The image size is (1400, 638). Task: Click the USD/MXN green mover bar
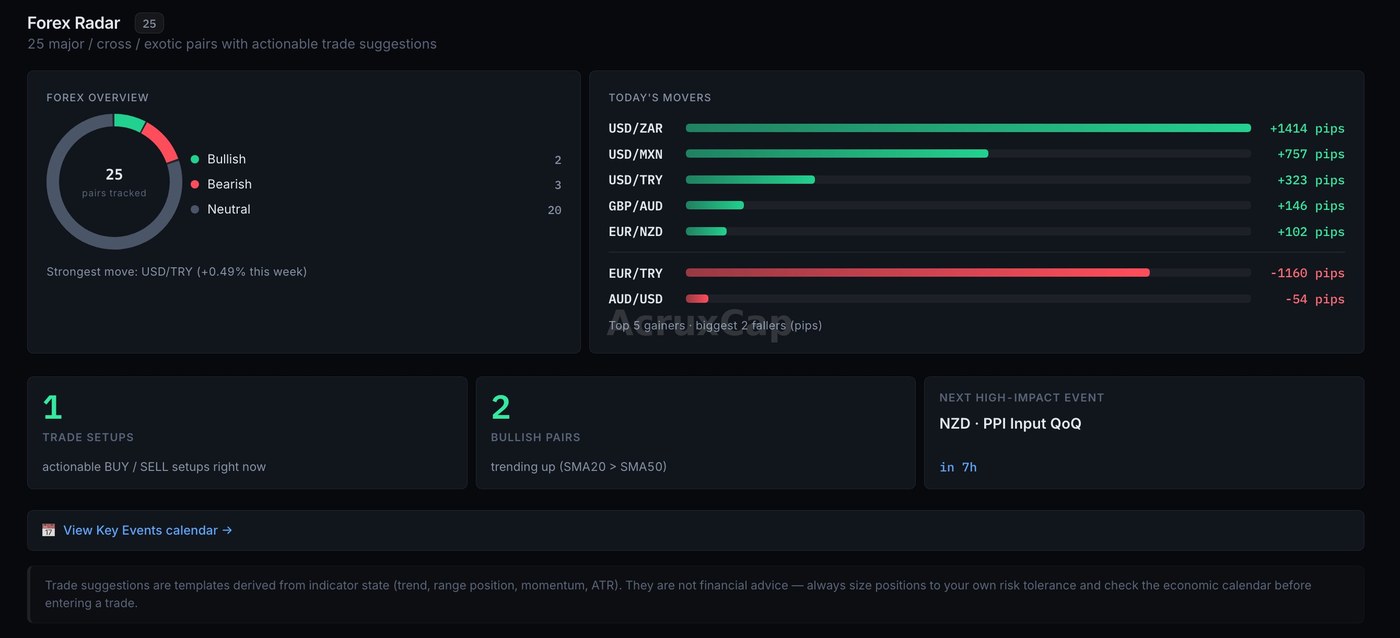[x=837, y=154]
